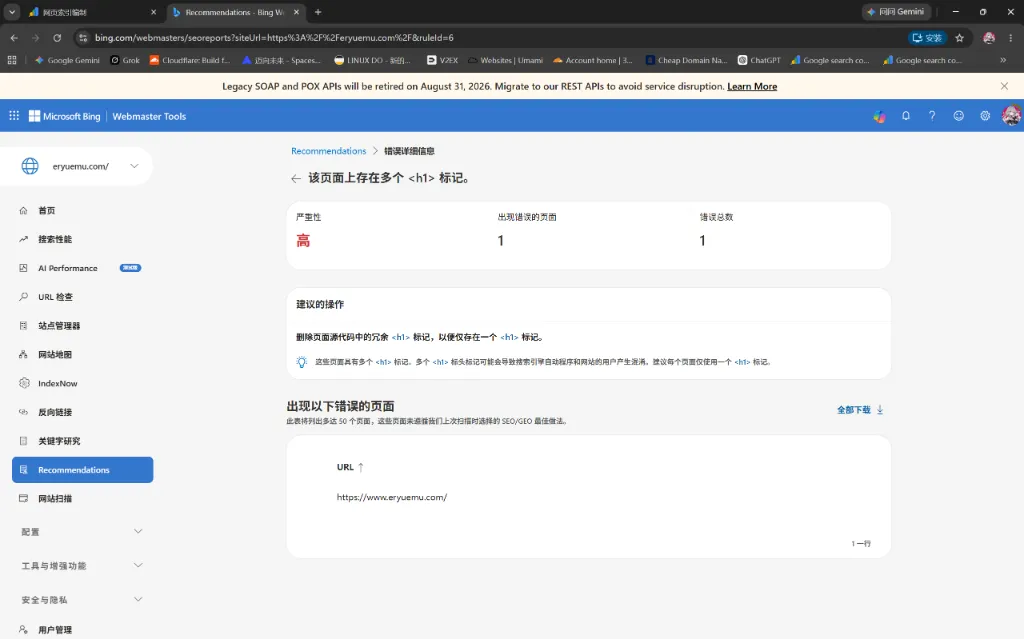Expand the 配置 section
This screenshot has height=639, width=1024.
[x=81, y=532]
